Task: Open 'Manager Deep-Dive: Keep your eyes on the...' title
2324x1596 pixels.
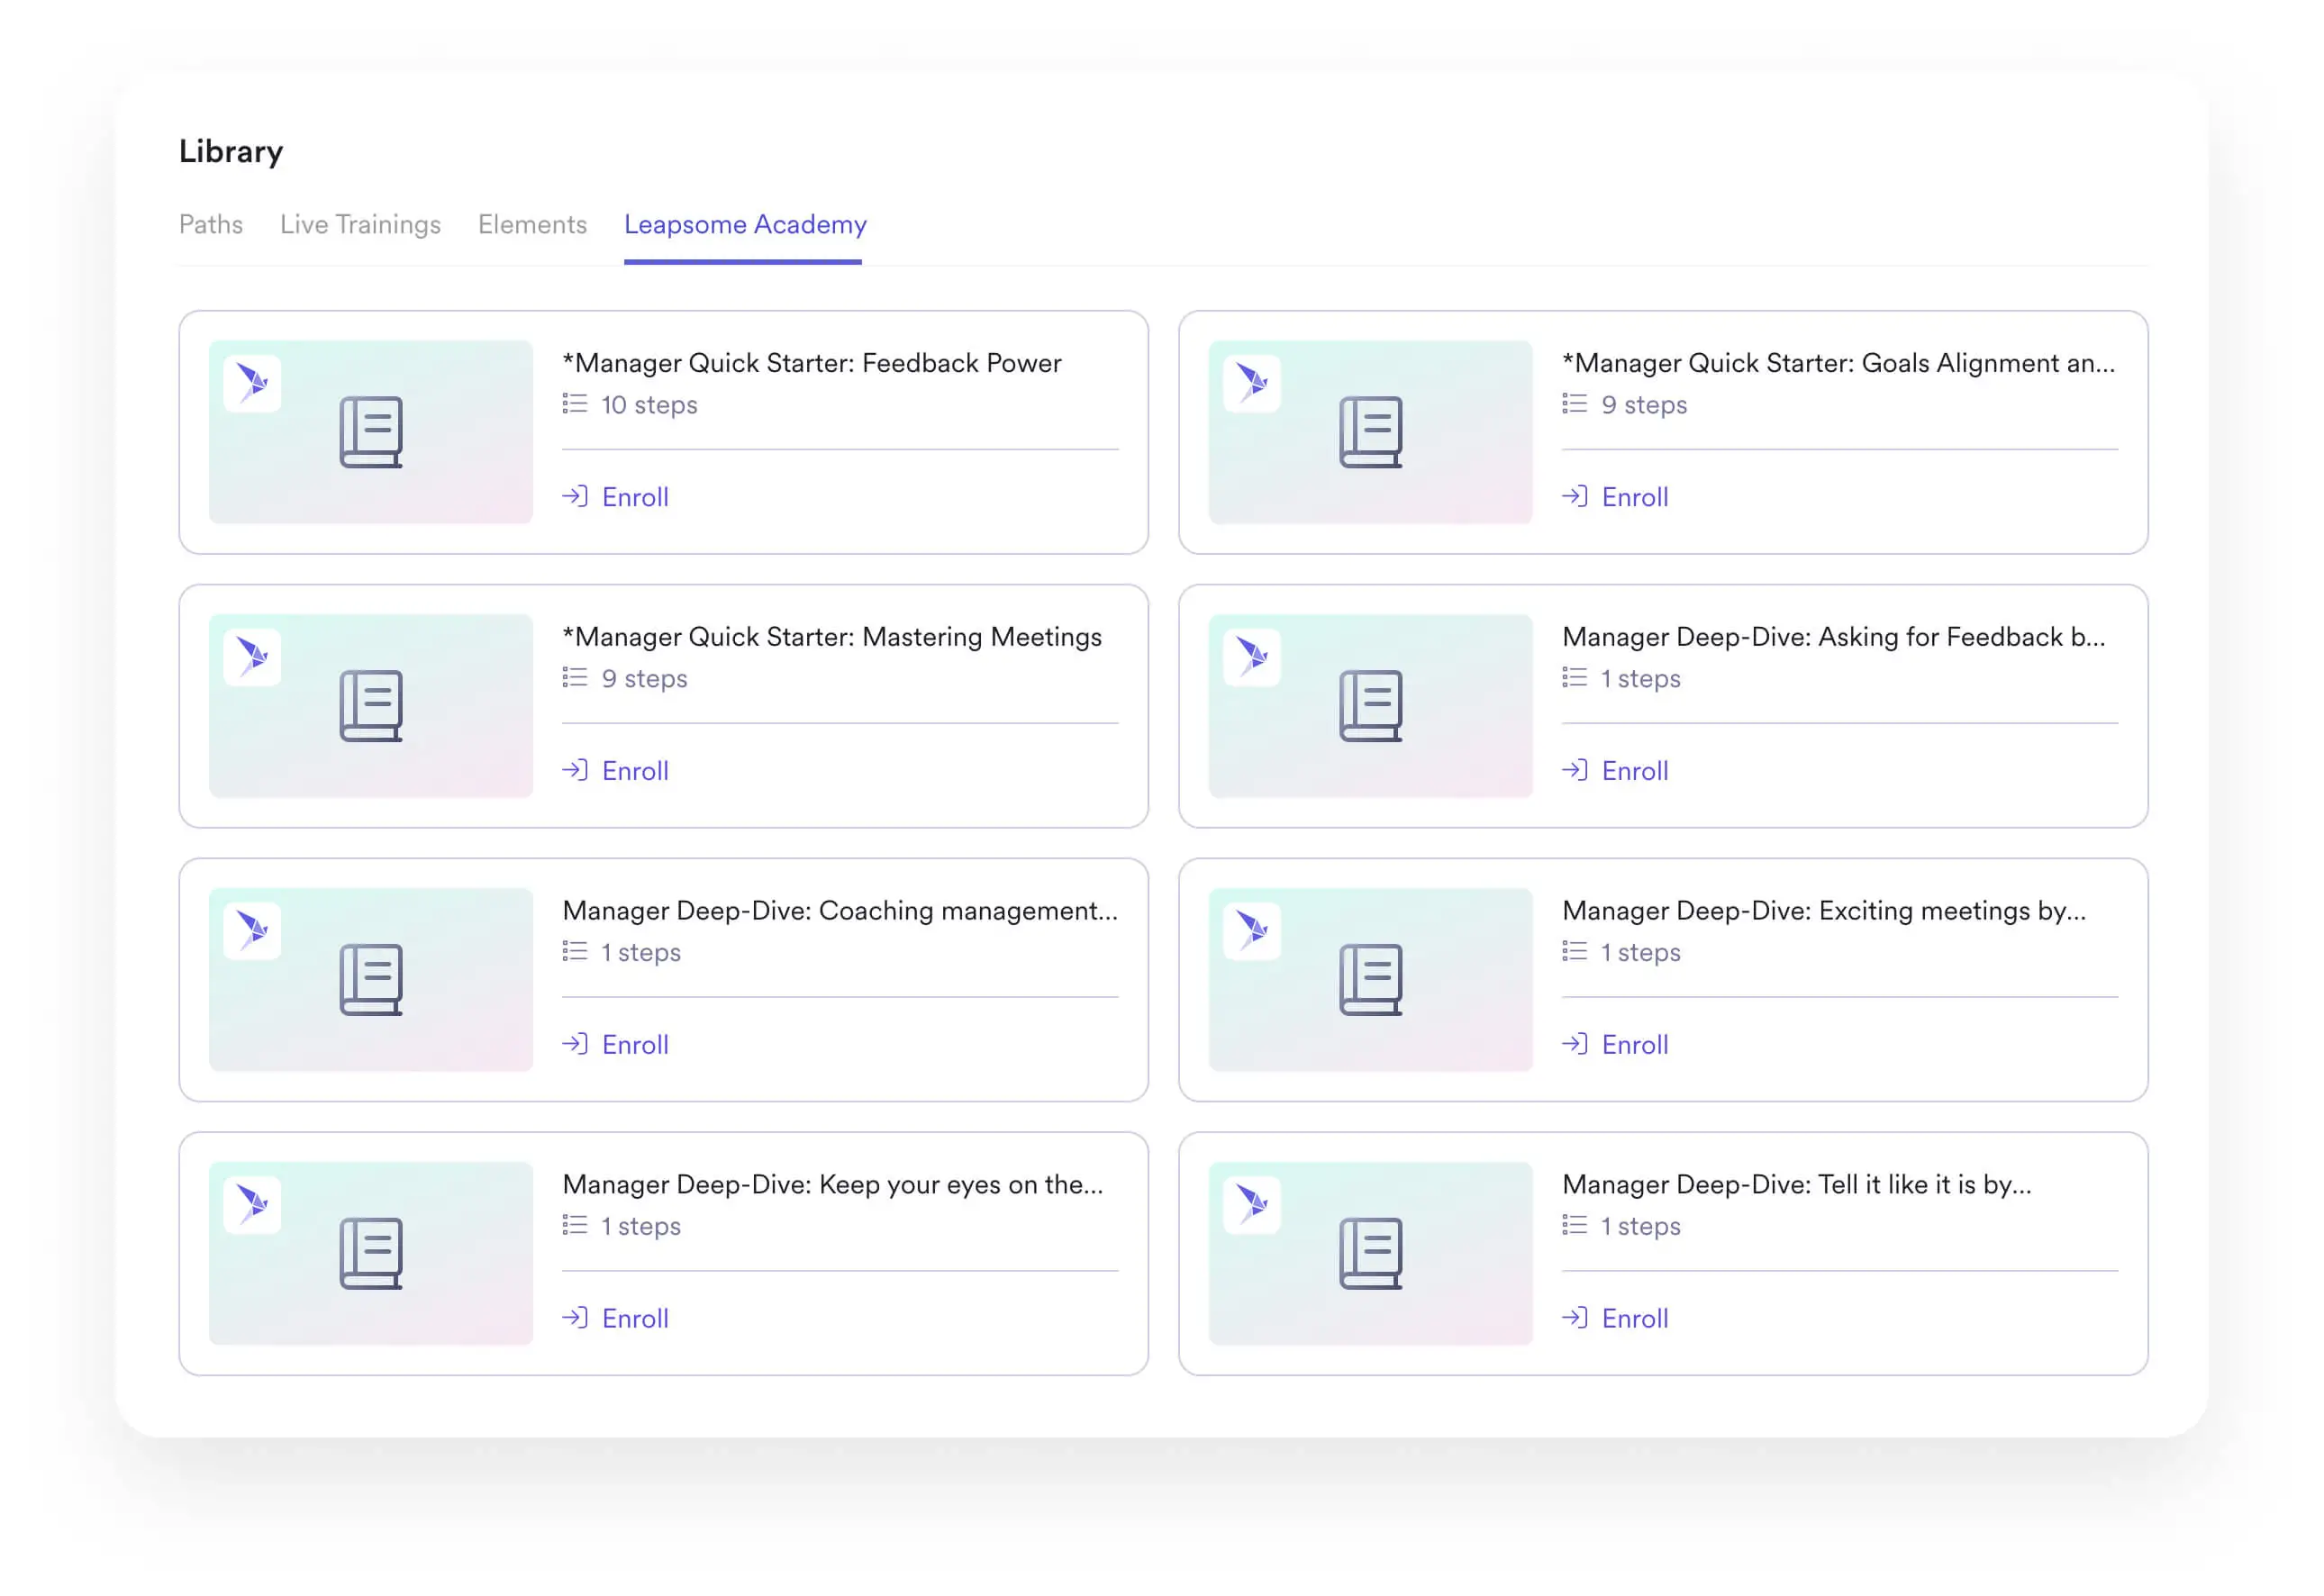Action: click(x=833, y=1185)
